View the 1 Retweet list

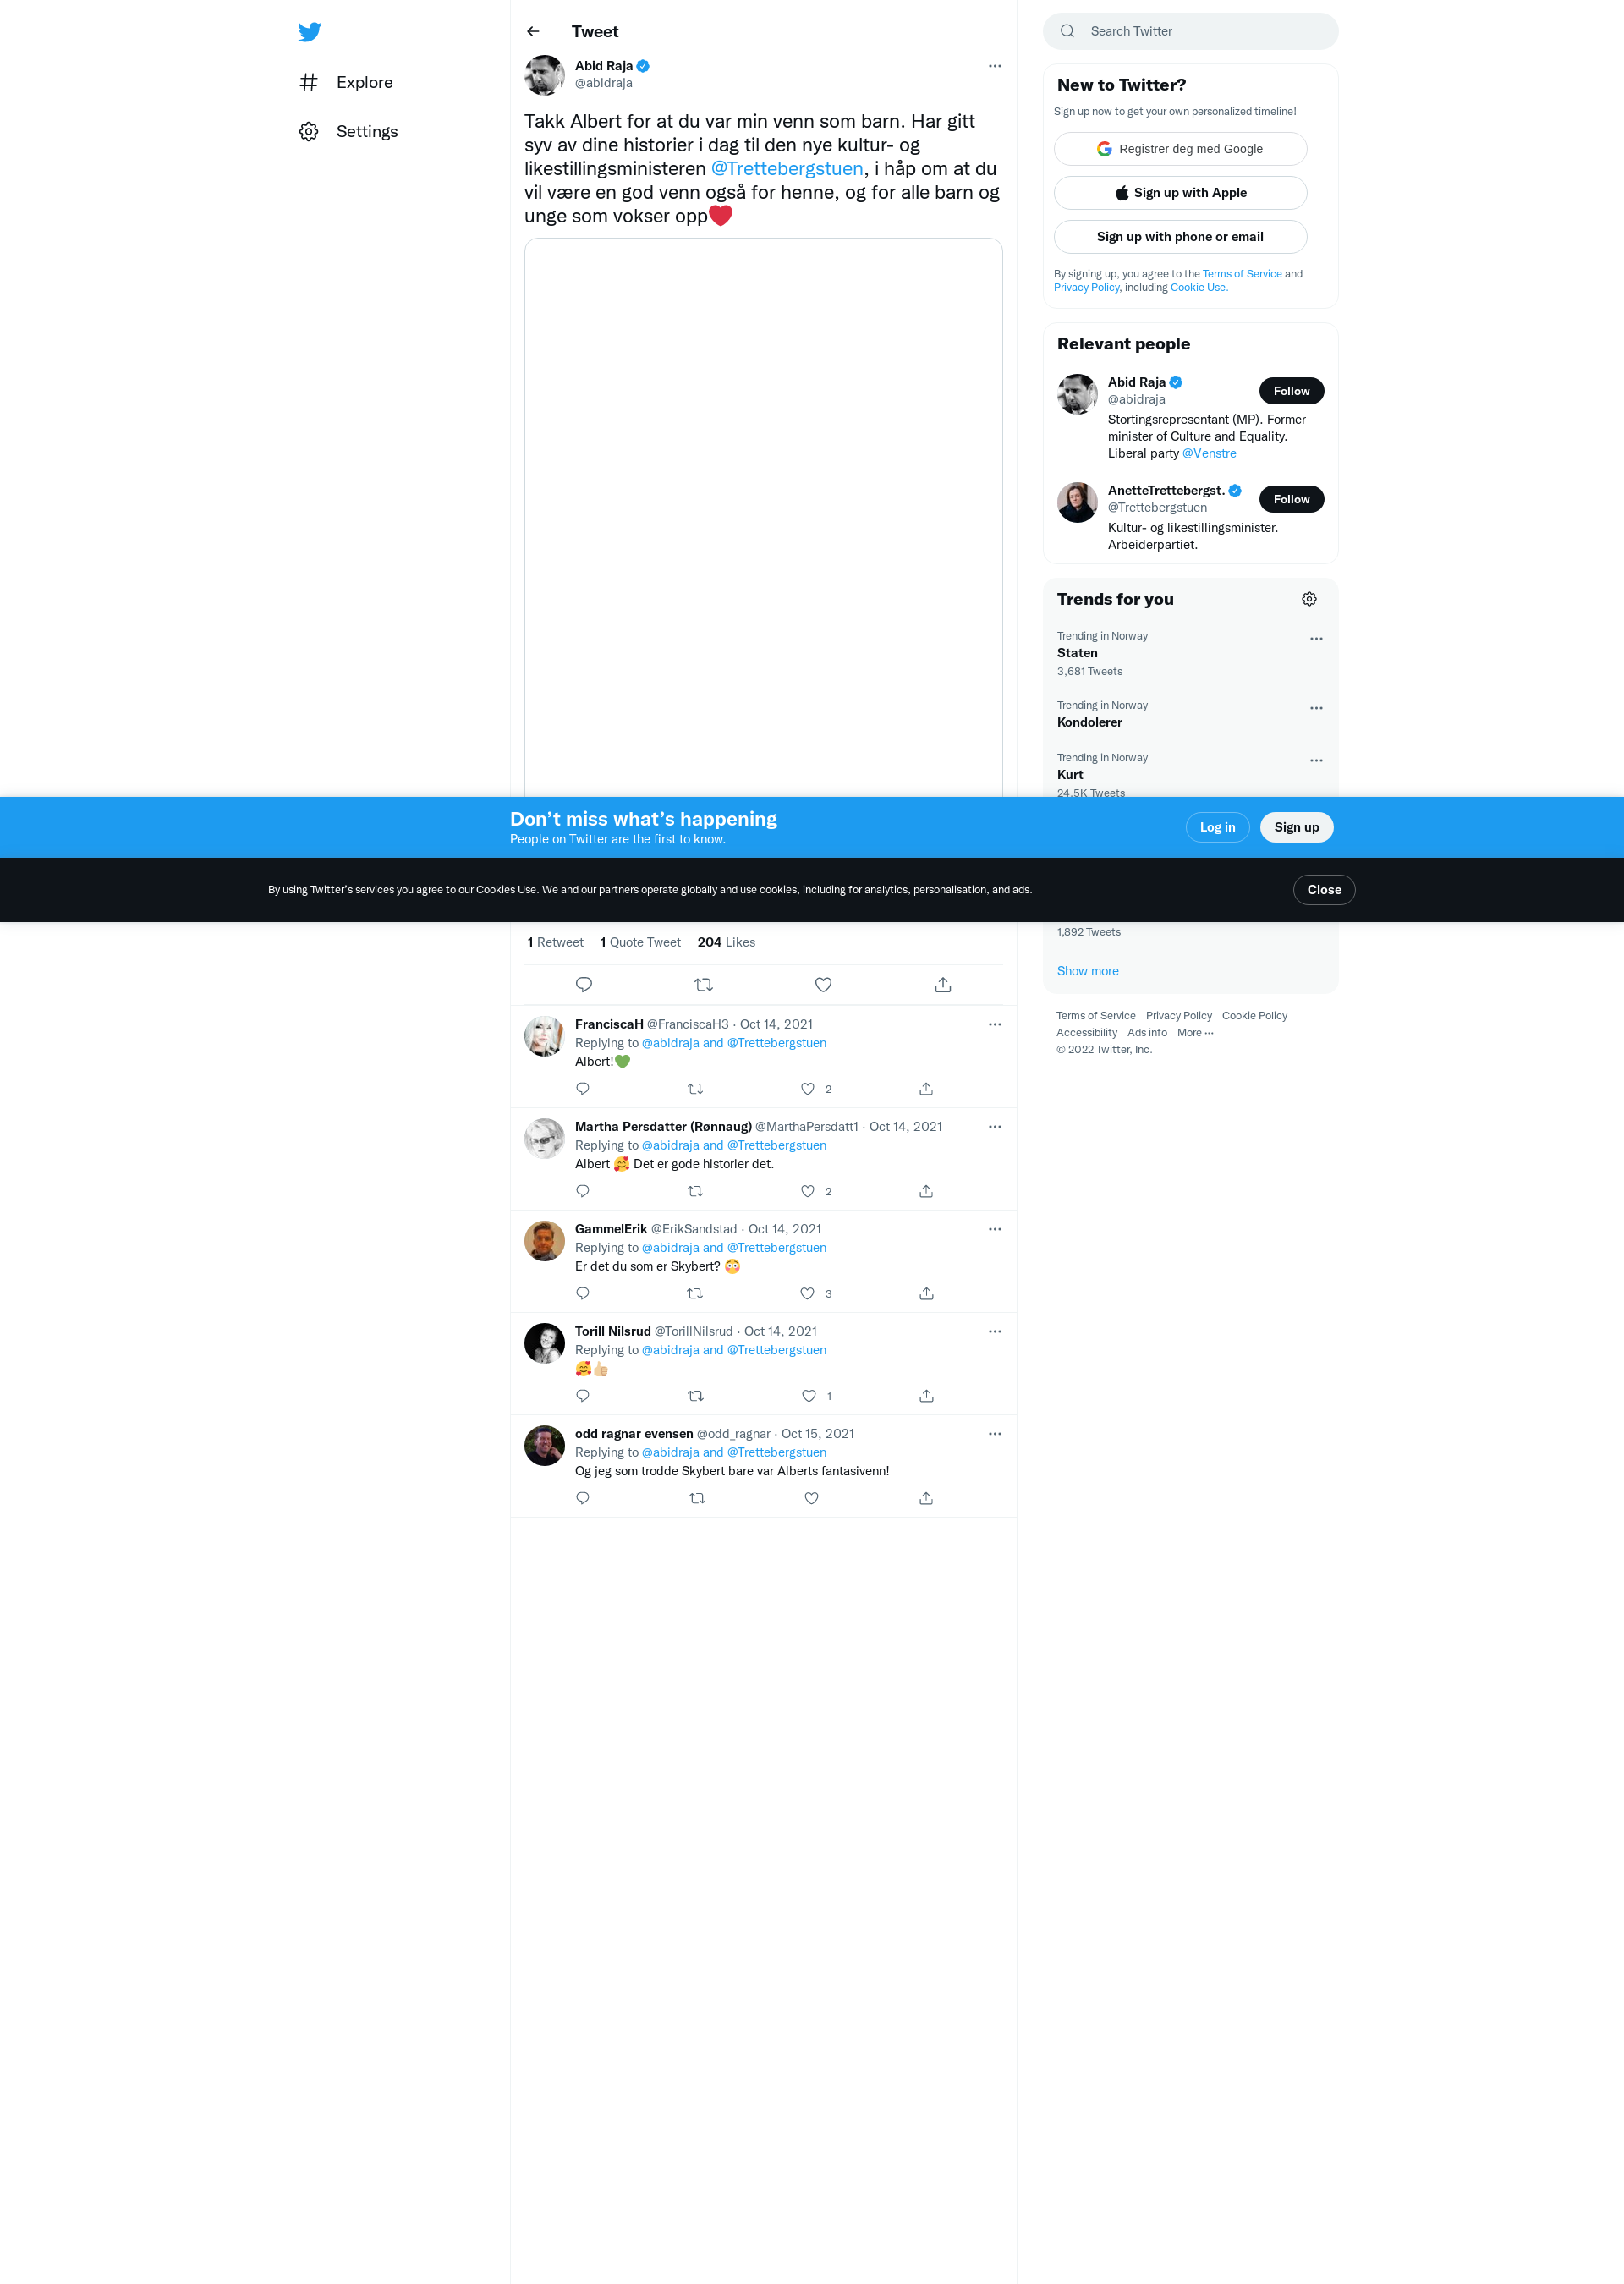coord(555,943)
